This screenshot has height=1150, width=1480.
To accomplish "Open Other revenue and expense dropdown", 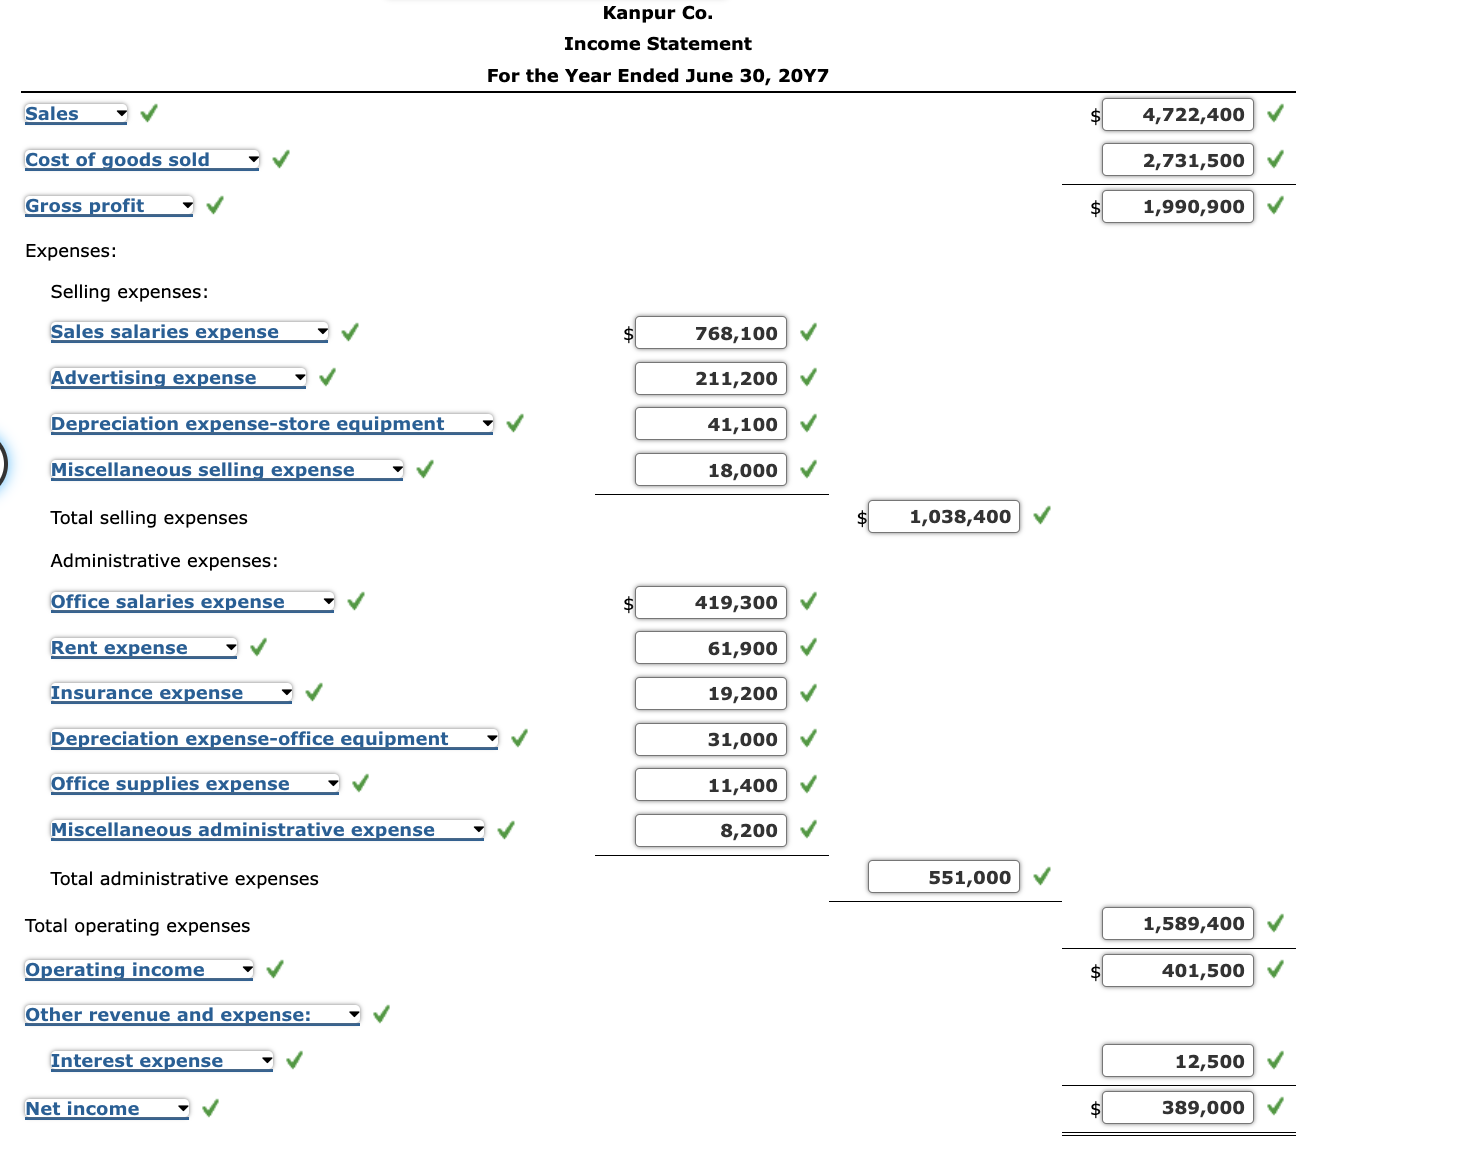I will click(192, 1015).
